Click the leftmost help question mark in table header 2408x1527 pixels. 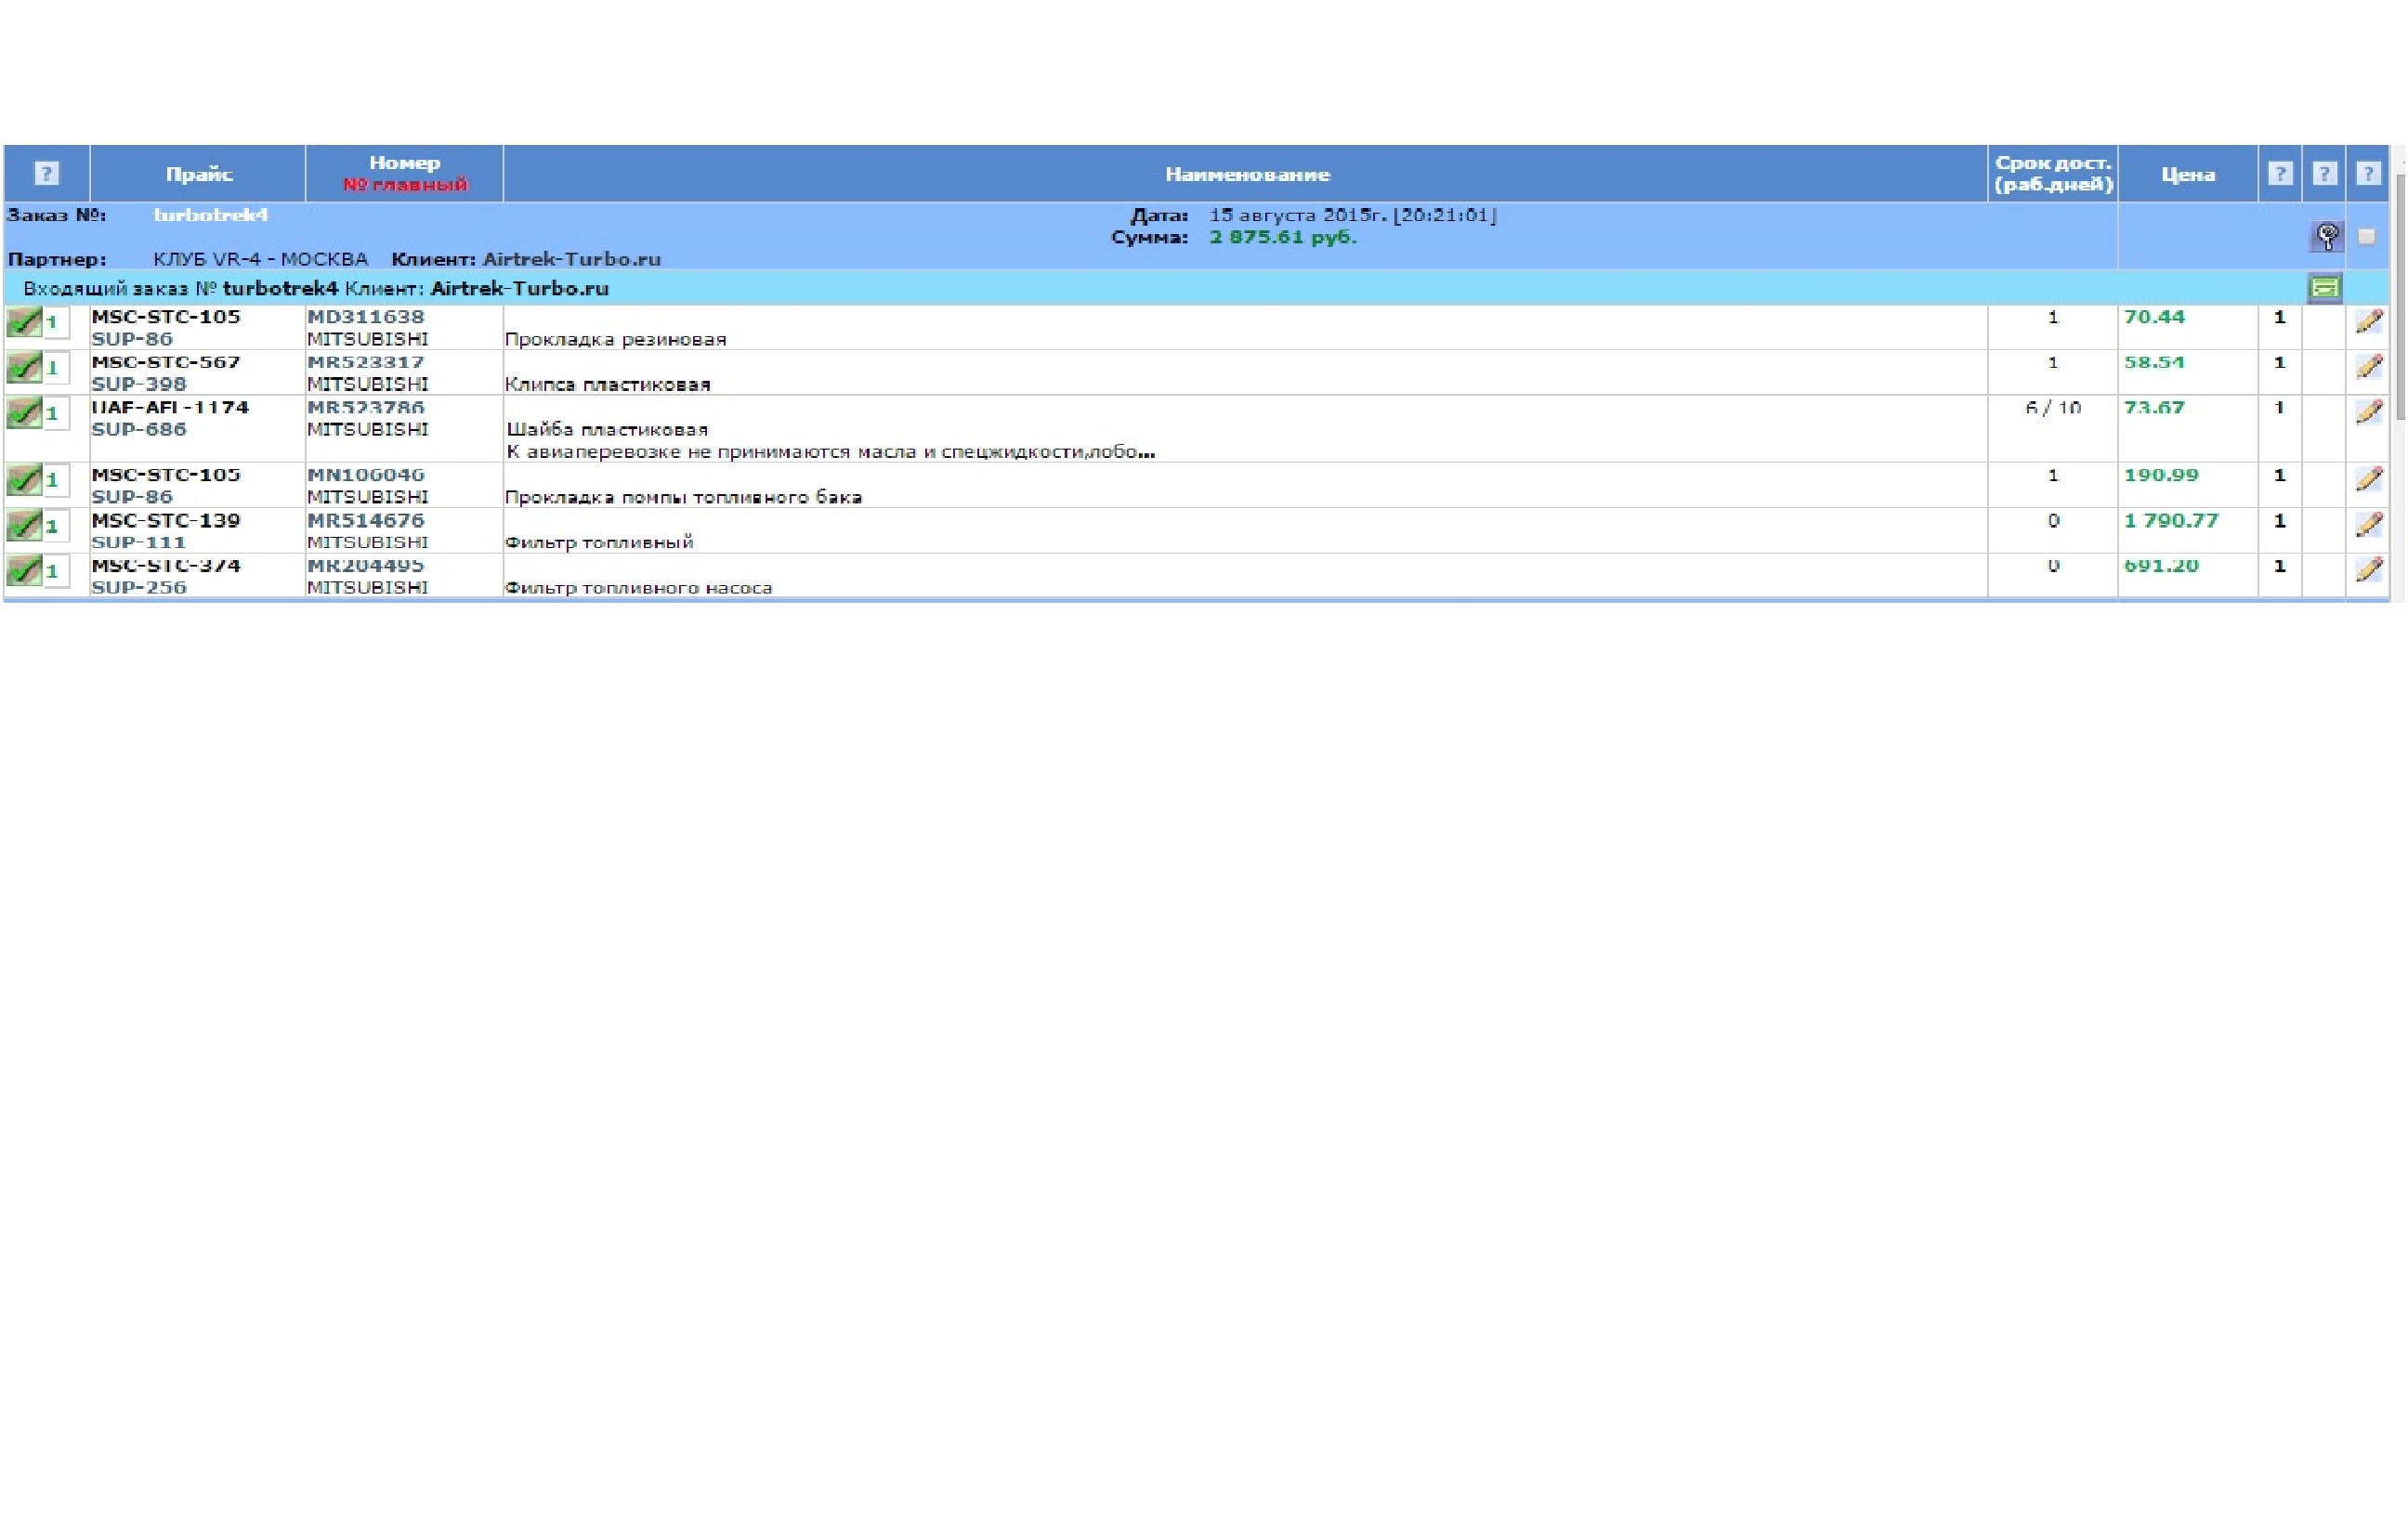(x=46, y=173)
